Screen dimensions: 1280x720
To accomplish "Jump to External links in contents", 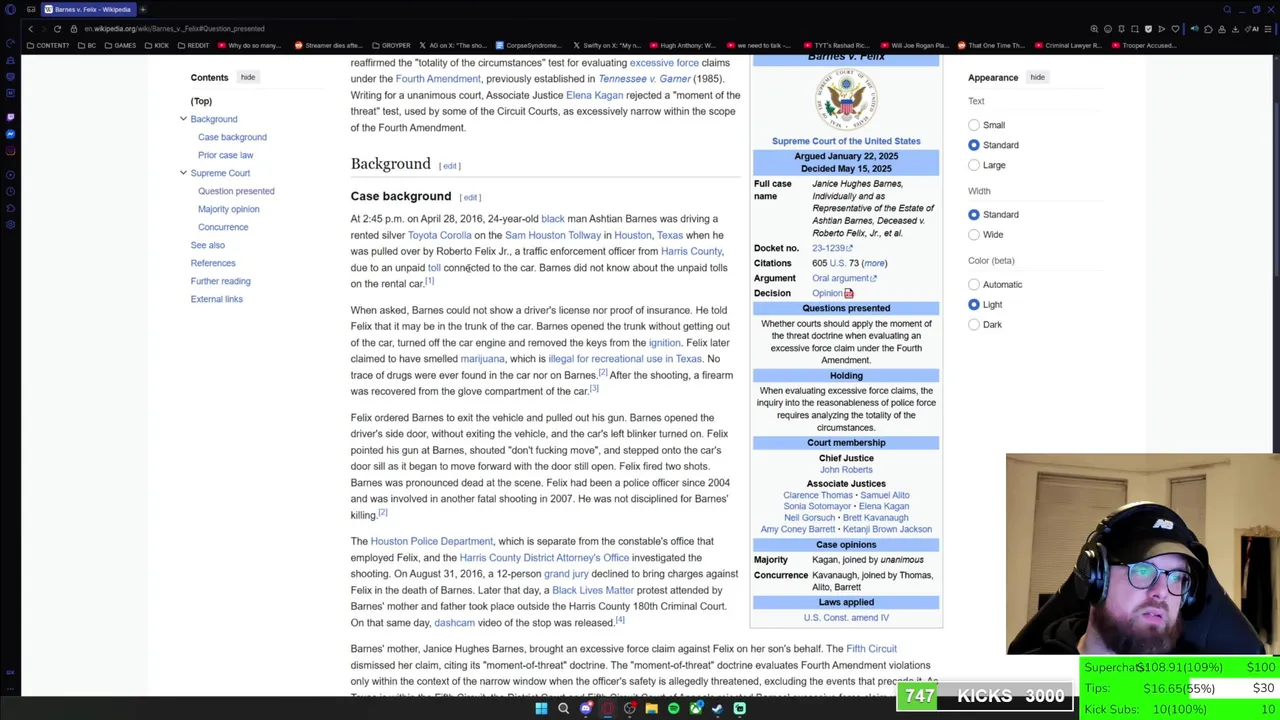I will (217, 299).
